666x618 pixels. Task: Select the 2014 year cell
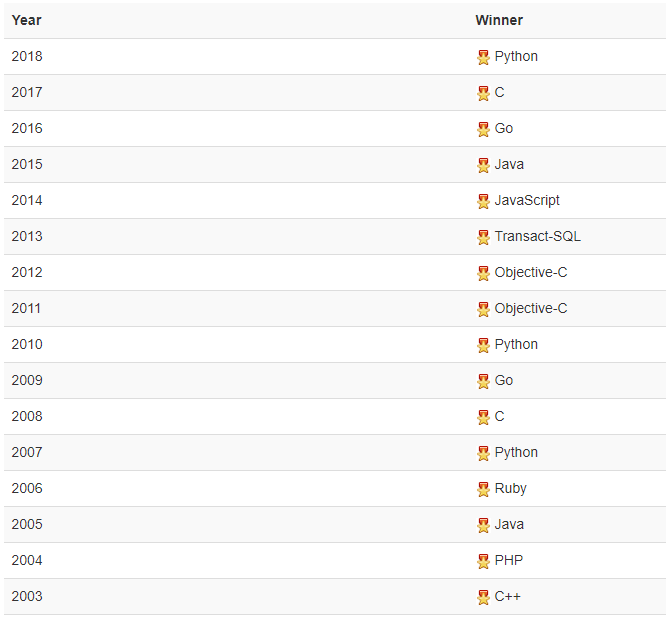pos(27,200)
